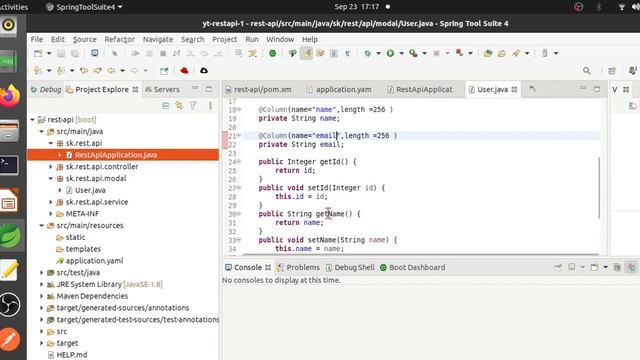The height and width of the screenshot is (360, 640).
Task: Open the application.yaml editor tab
Action: coord(339,89)
